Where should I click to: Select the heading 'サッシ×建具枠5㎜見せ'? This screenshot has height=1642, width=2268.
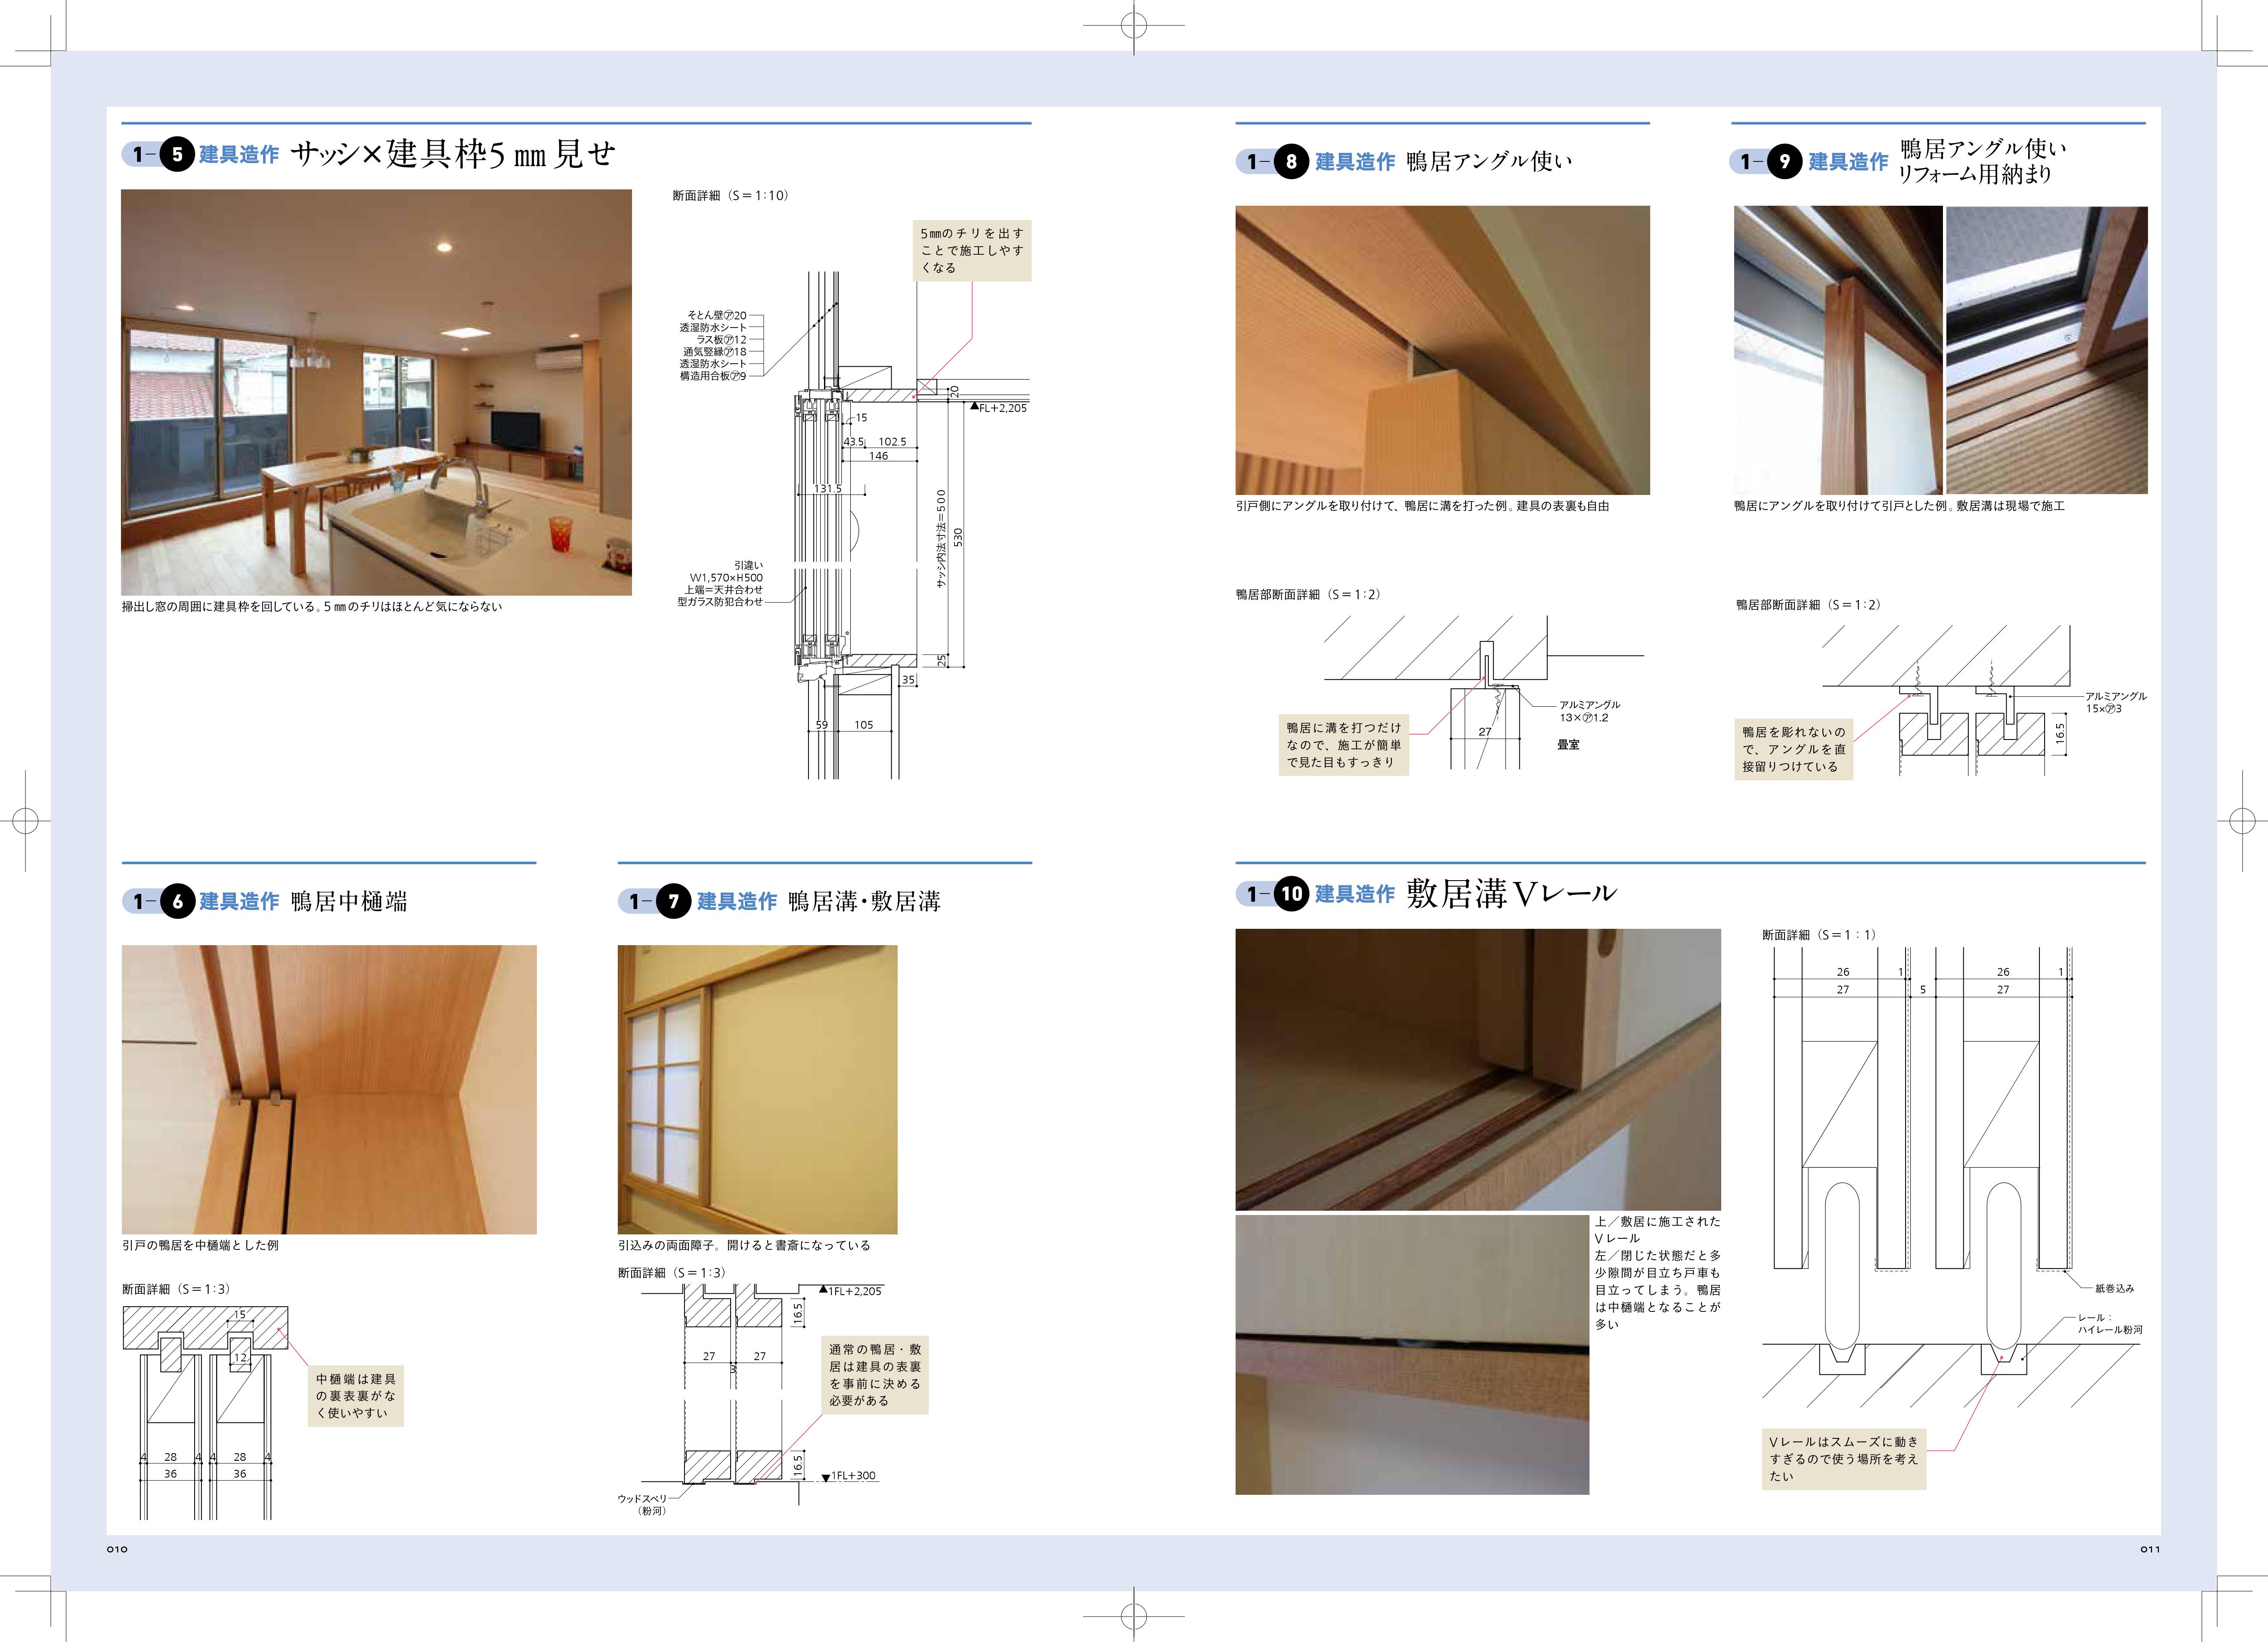click(452, 154)
